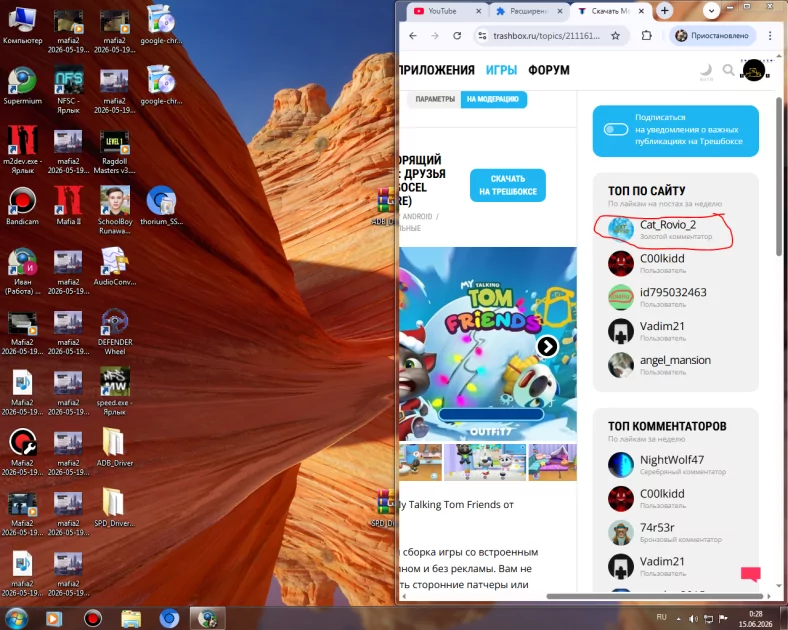Image resolution: width=788 pixels, height=630 pixels.
Task: Select the AudioConv desktop icon
Action: pyautogui.click(x=115, y=266)
